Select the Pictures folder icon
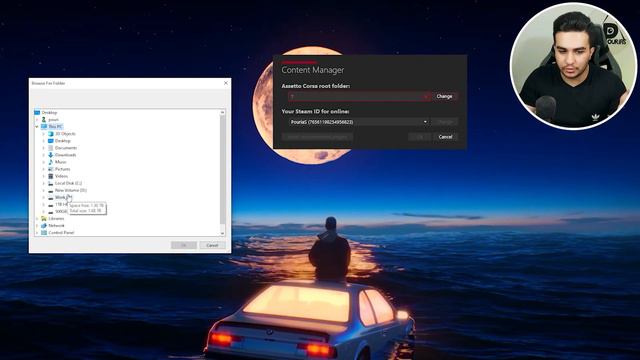The width and height of the screenshot is (640, 360). pos(51,169)
